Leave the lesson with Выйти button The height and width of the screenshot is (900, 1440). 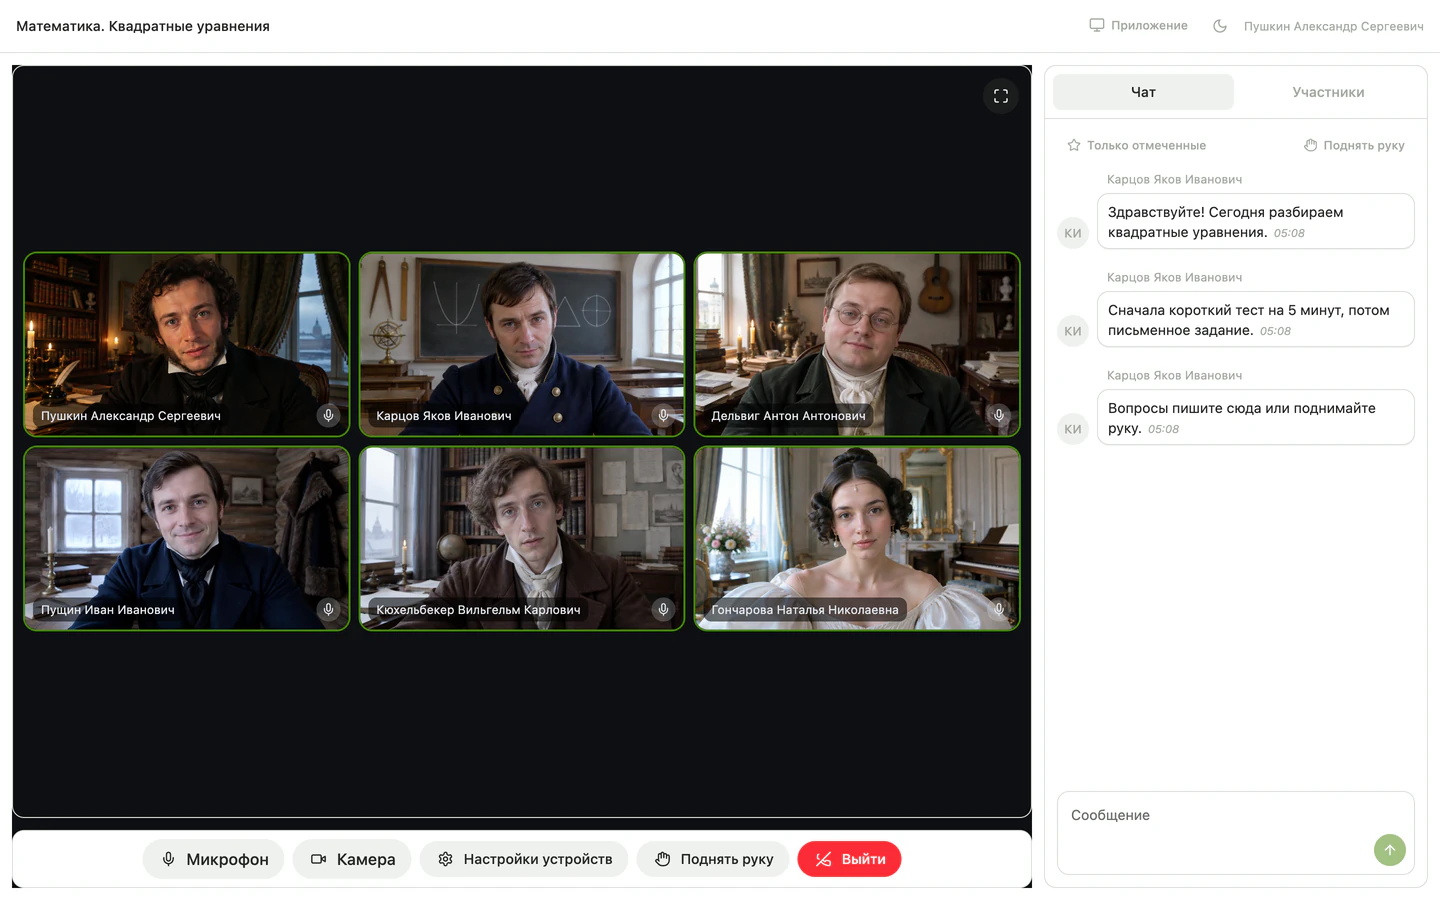coord(850,859)
